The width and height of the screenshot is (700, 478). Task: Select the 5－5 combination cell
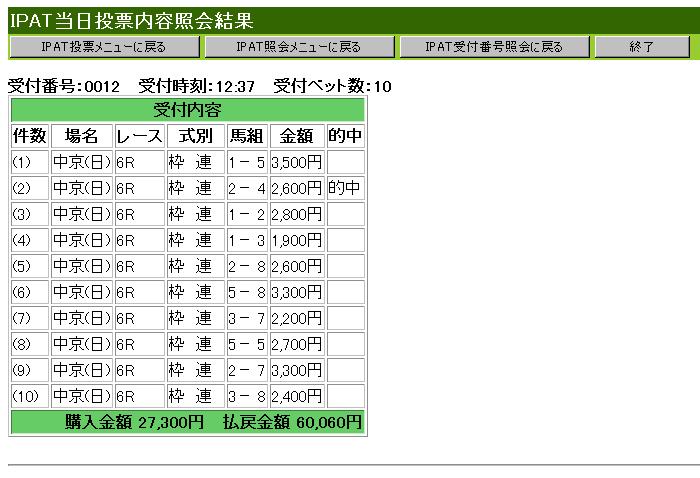246,344
